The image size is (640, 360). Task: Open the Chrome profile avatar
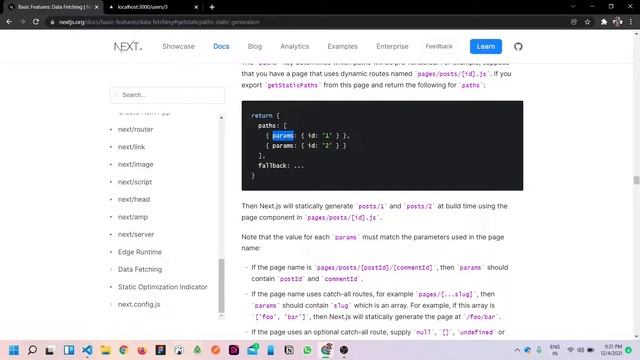pos(618,22)
